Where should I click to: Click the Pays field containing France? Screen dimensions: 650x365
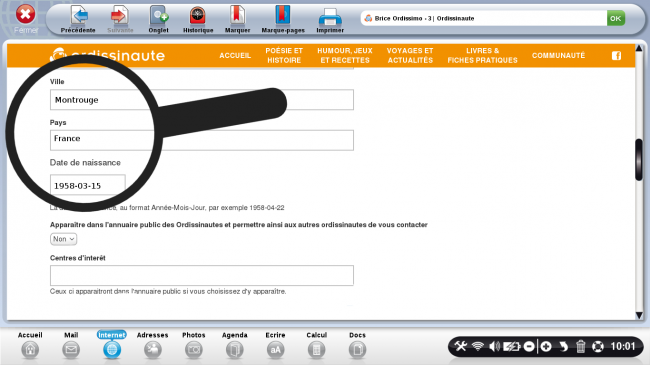[202, 140]
